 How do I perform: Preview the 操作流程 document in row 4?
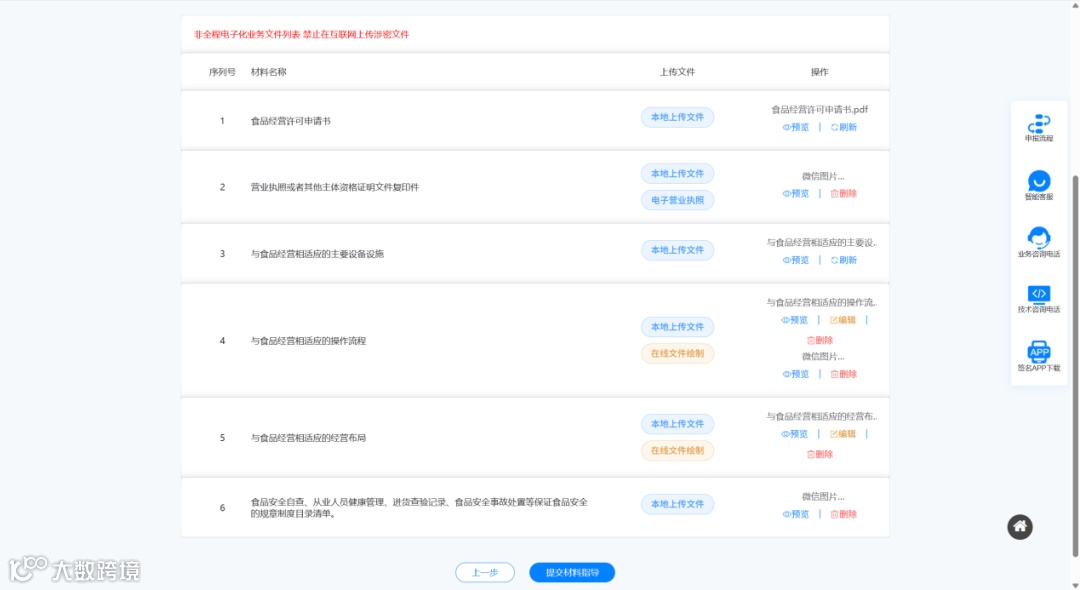pyautogui.click(x=794, y=320)
